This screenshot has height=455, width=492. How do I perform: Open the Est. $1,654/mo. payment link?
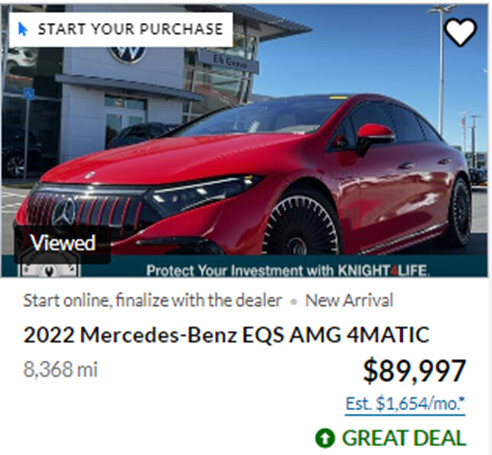[x=405, y=404]
